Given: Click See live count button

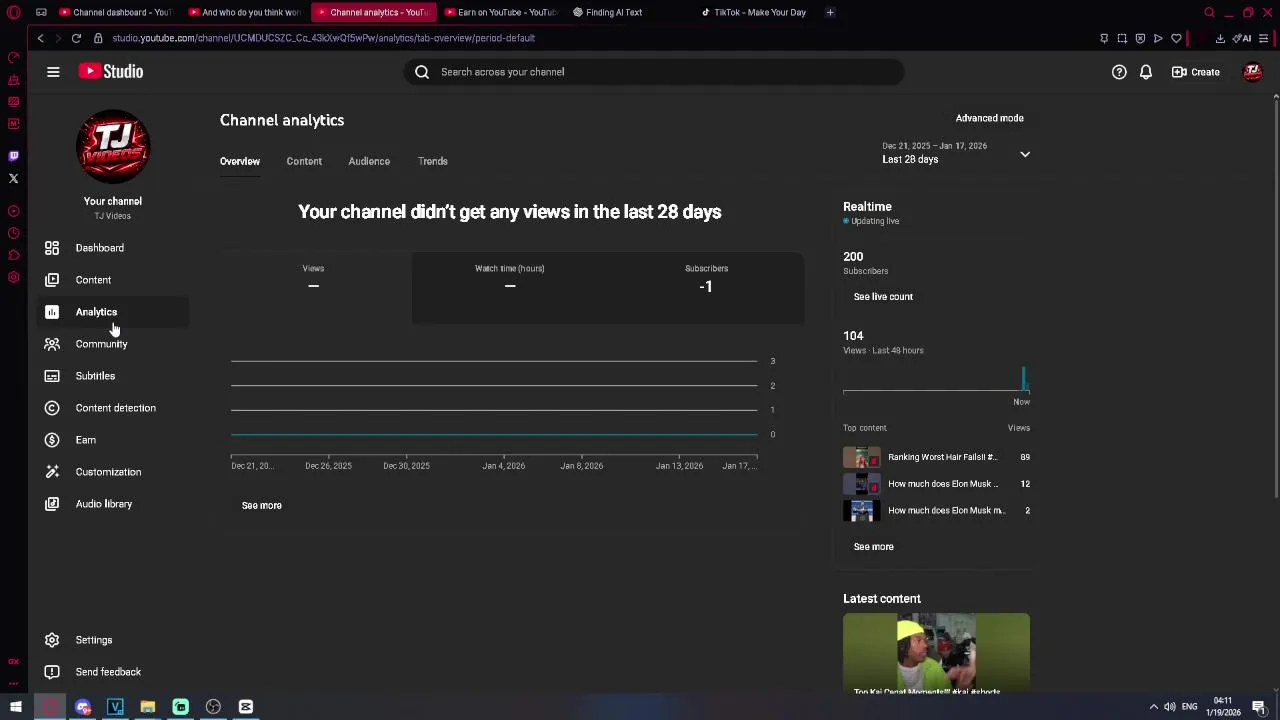Looking at the screenshot, I should click(x=883, y=297).
